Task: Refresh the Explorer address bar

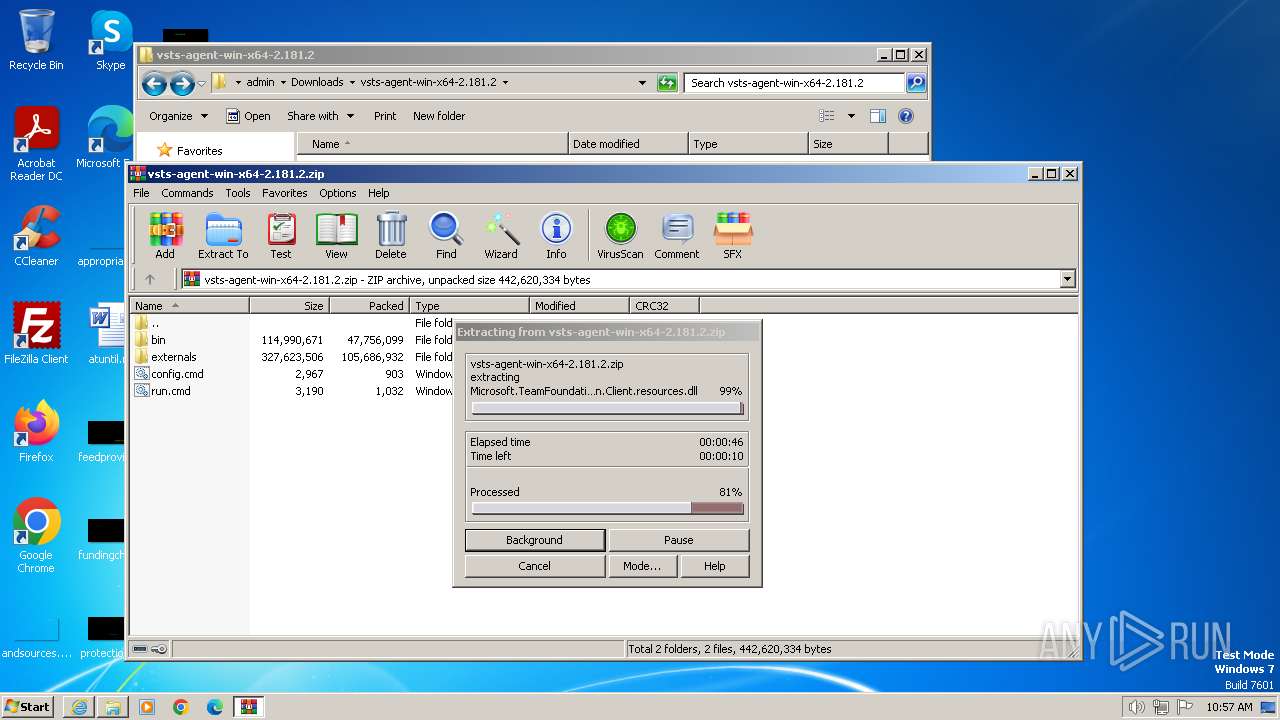Action: tap(667, 83)
